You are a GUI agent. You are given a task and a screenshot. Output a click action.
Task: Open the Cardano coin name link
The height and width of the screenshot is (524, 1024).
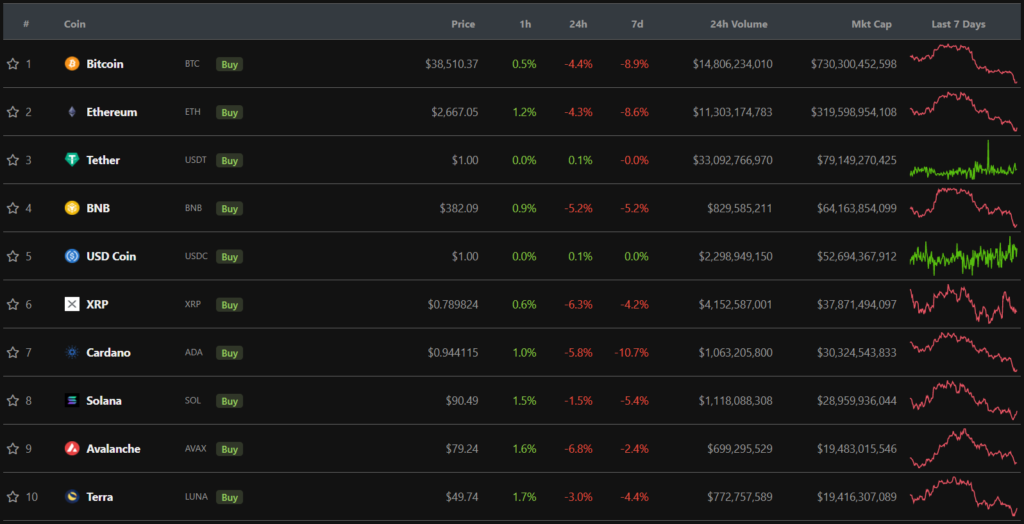108,353
